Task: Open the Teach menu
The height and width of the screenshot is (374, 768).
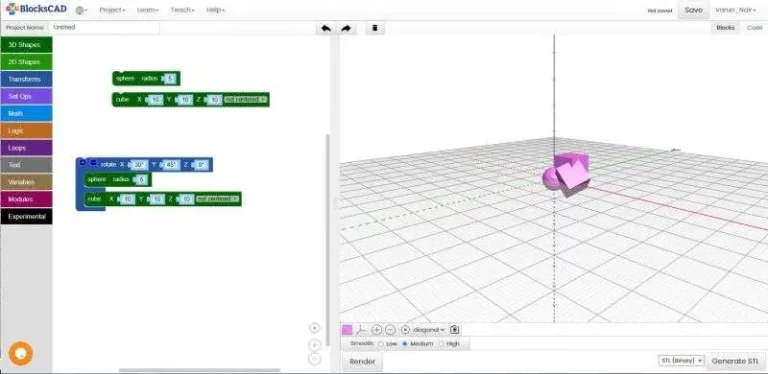Action: coord(182,10)
